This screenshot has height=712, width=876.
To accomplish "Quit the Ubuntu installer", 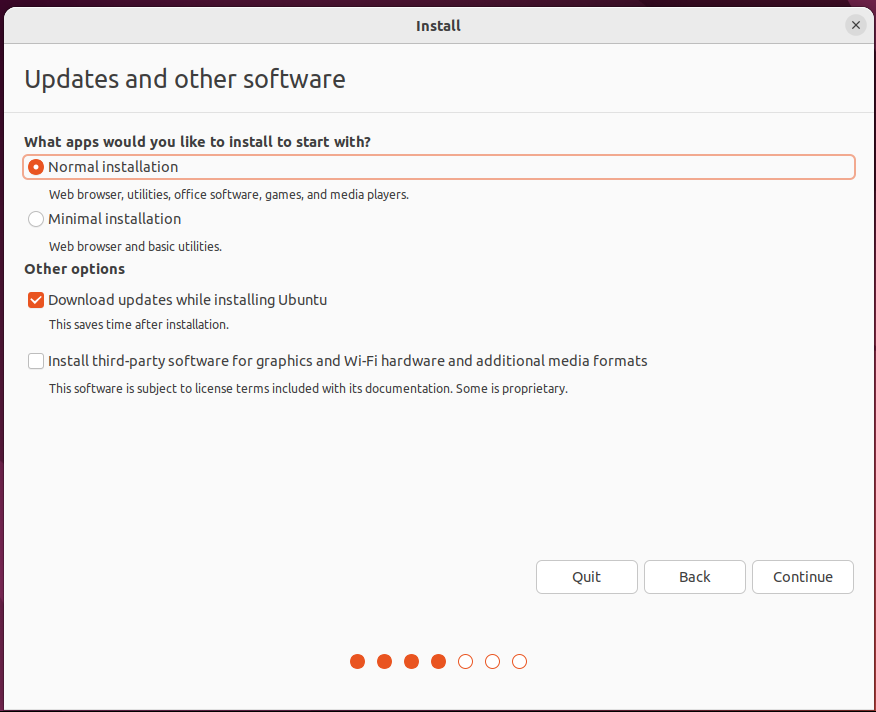I will (586, 577).
